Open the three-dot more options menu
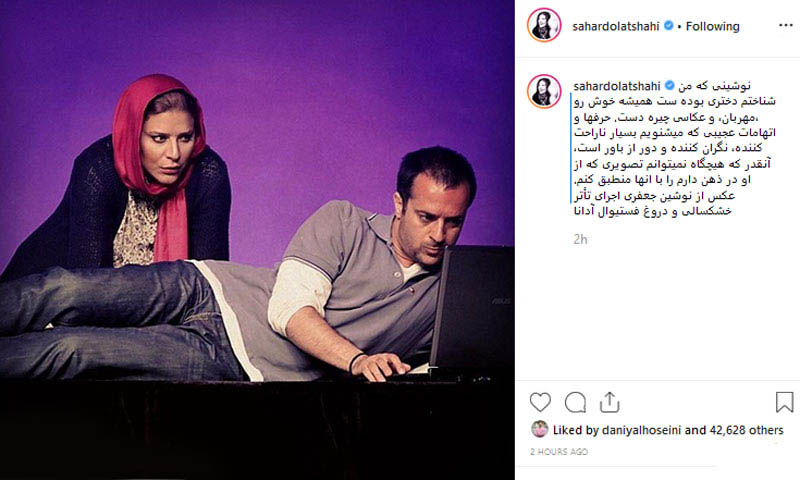 click(x=786, y=26)
